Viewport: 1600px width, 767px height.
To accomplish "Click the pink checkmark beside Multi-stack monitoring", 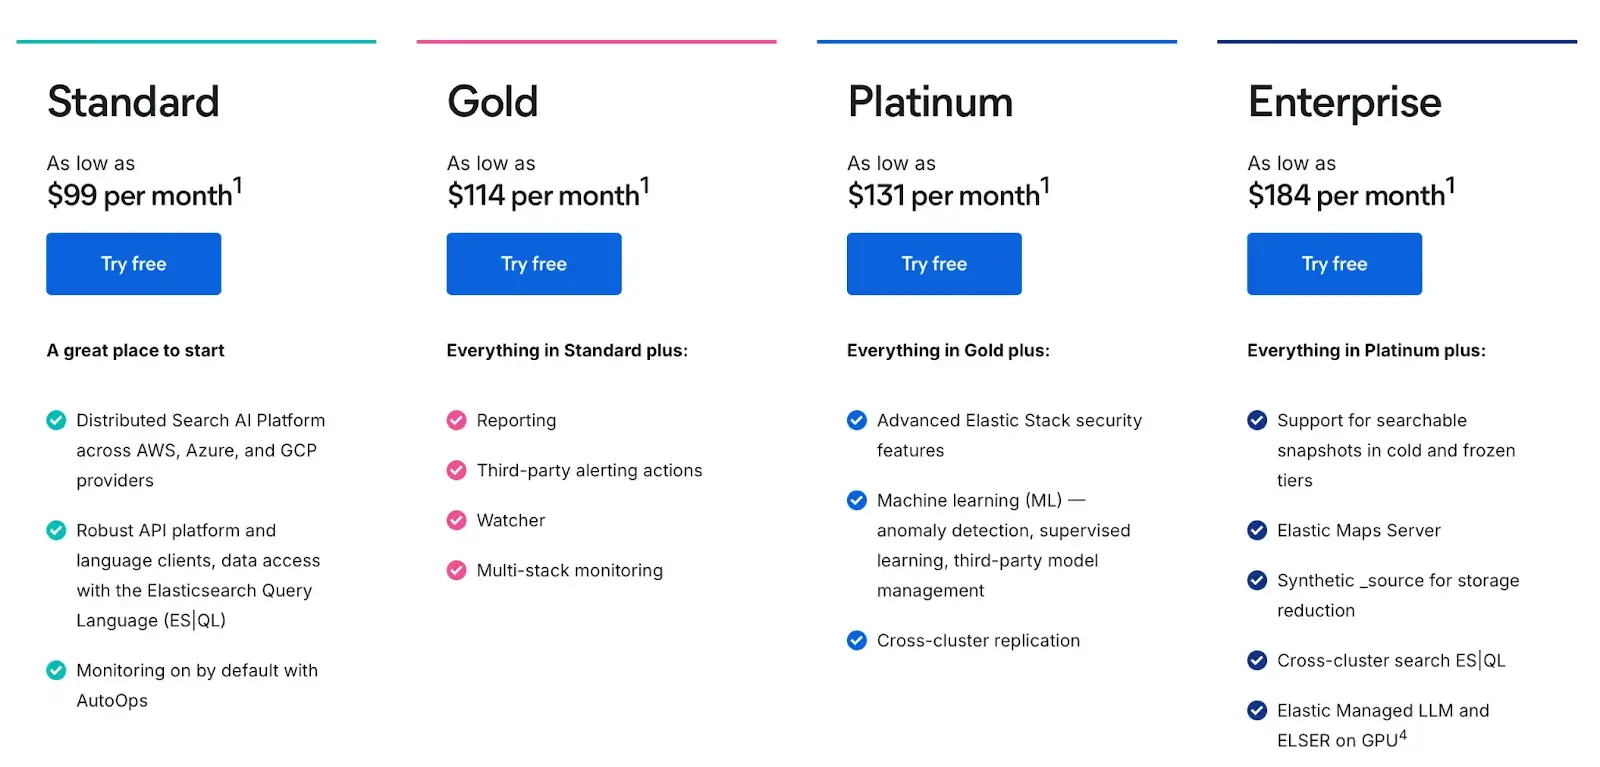I will coord(457,570).
